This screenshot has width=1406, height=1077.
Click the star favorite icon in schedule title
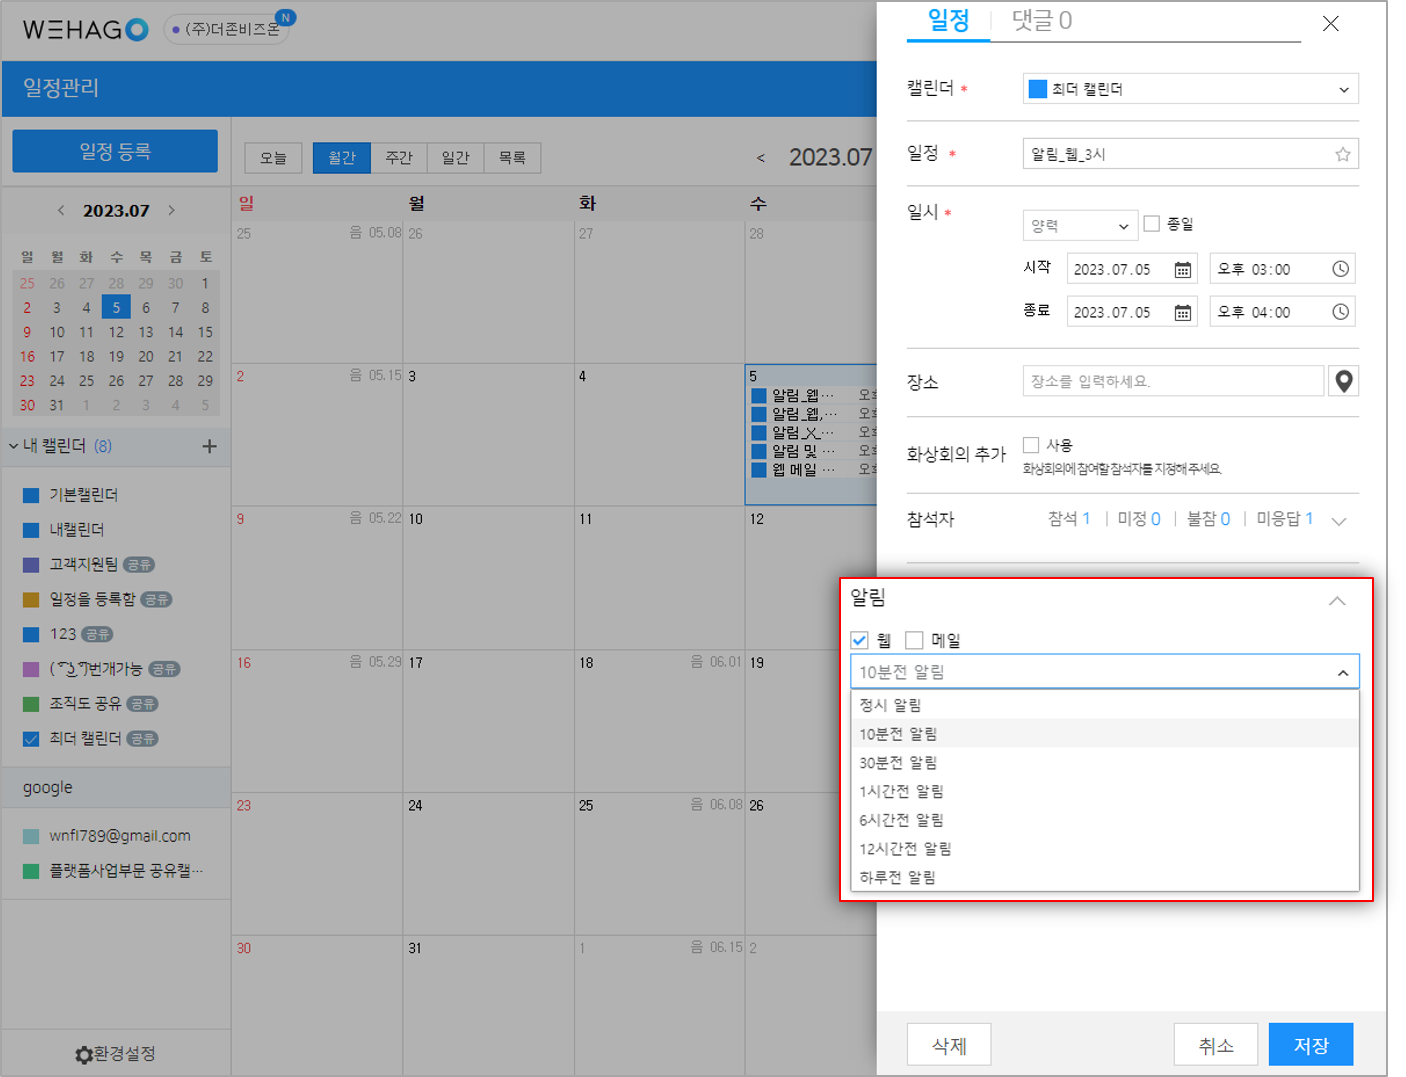1342,154
